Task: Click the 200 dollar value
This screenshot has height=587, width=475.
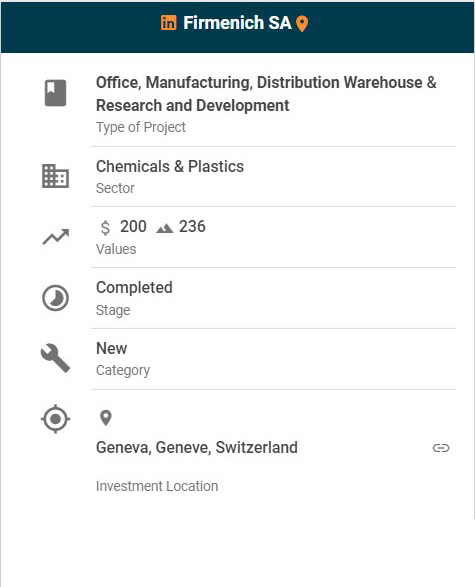Action: [x=133, y=226]
